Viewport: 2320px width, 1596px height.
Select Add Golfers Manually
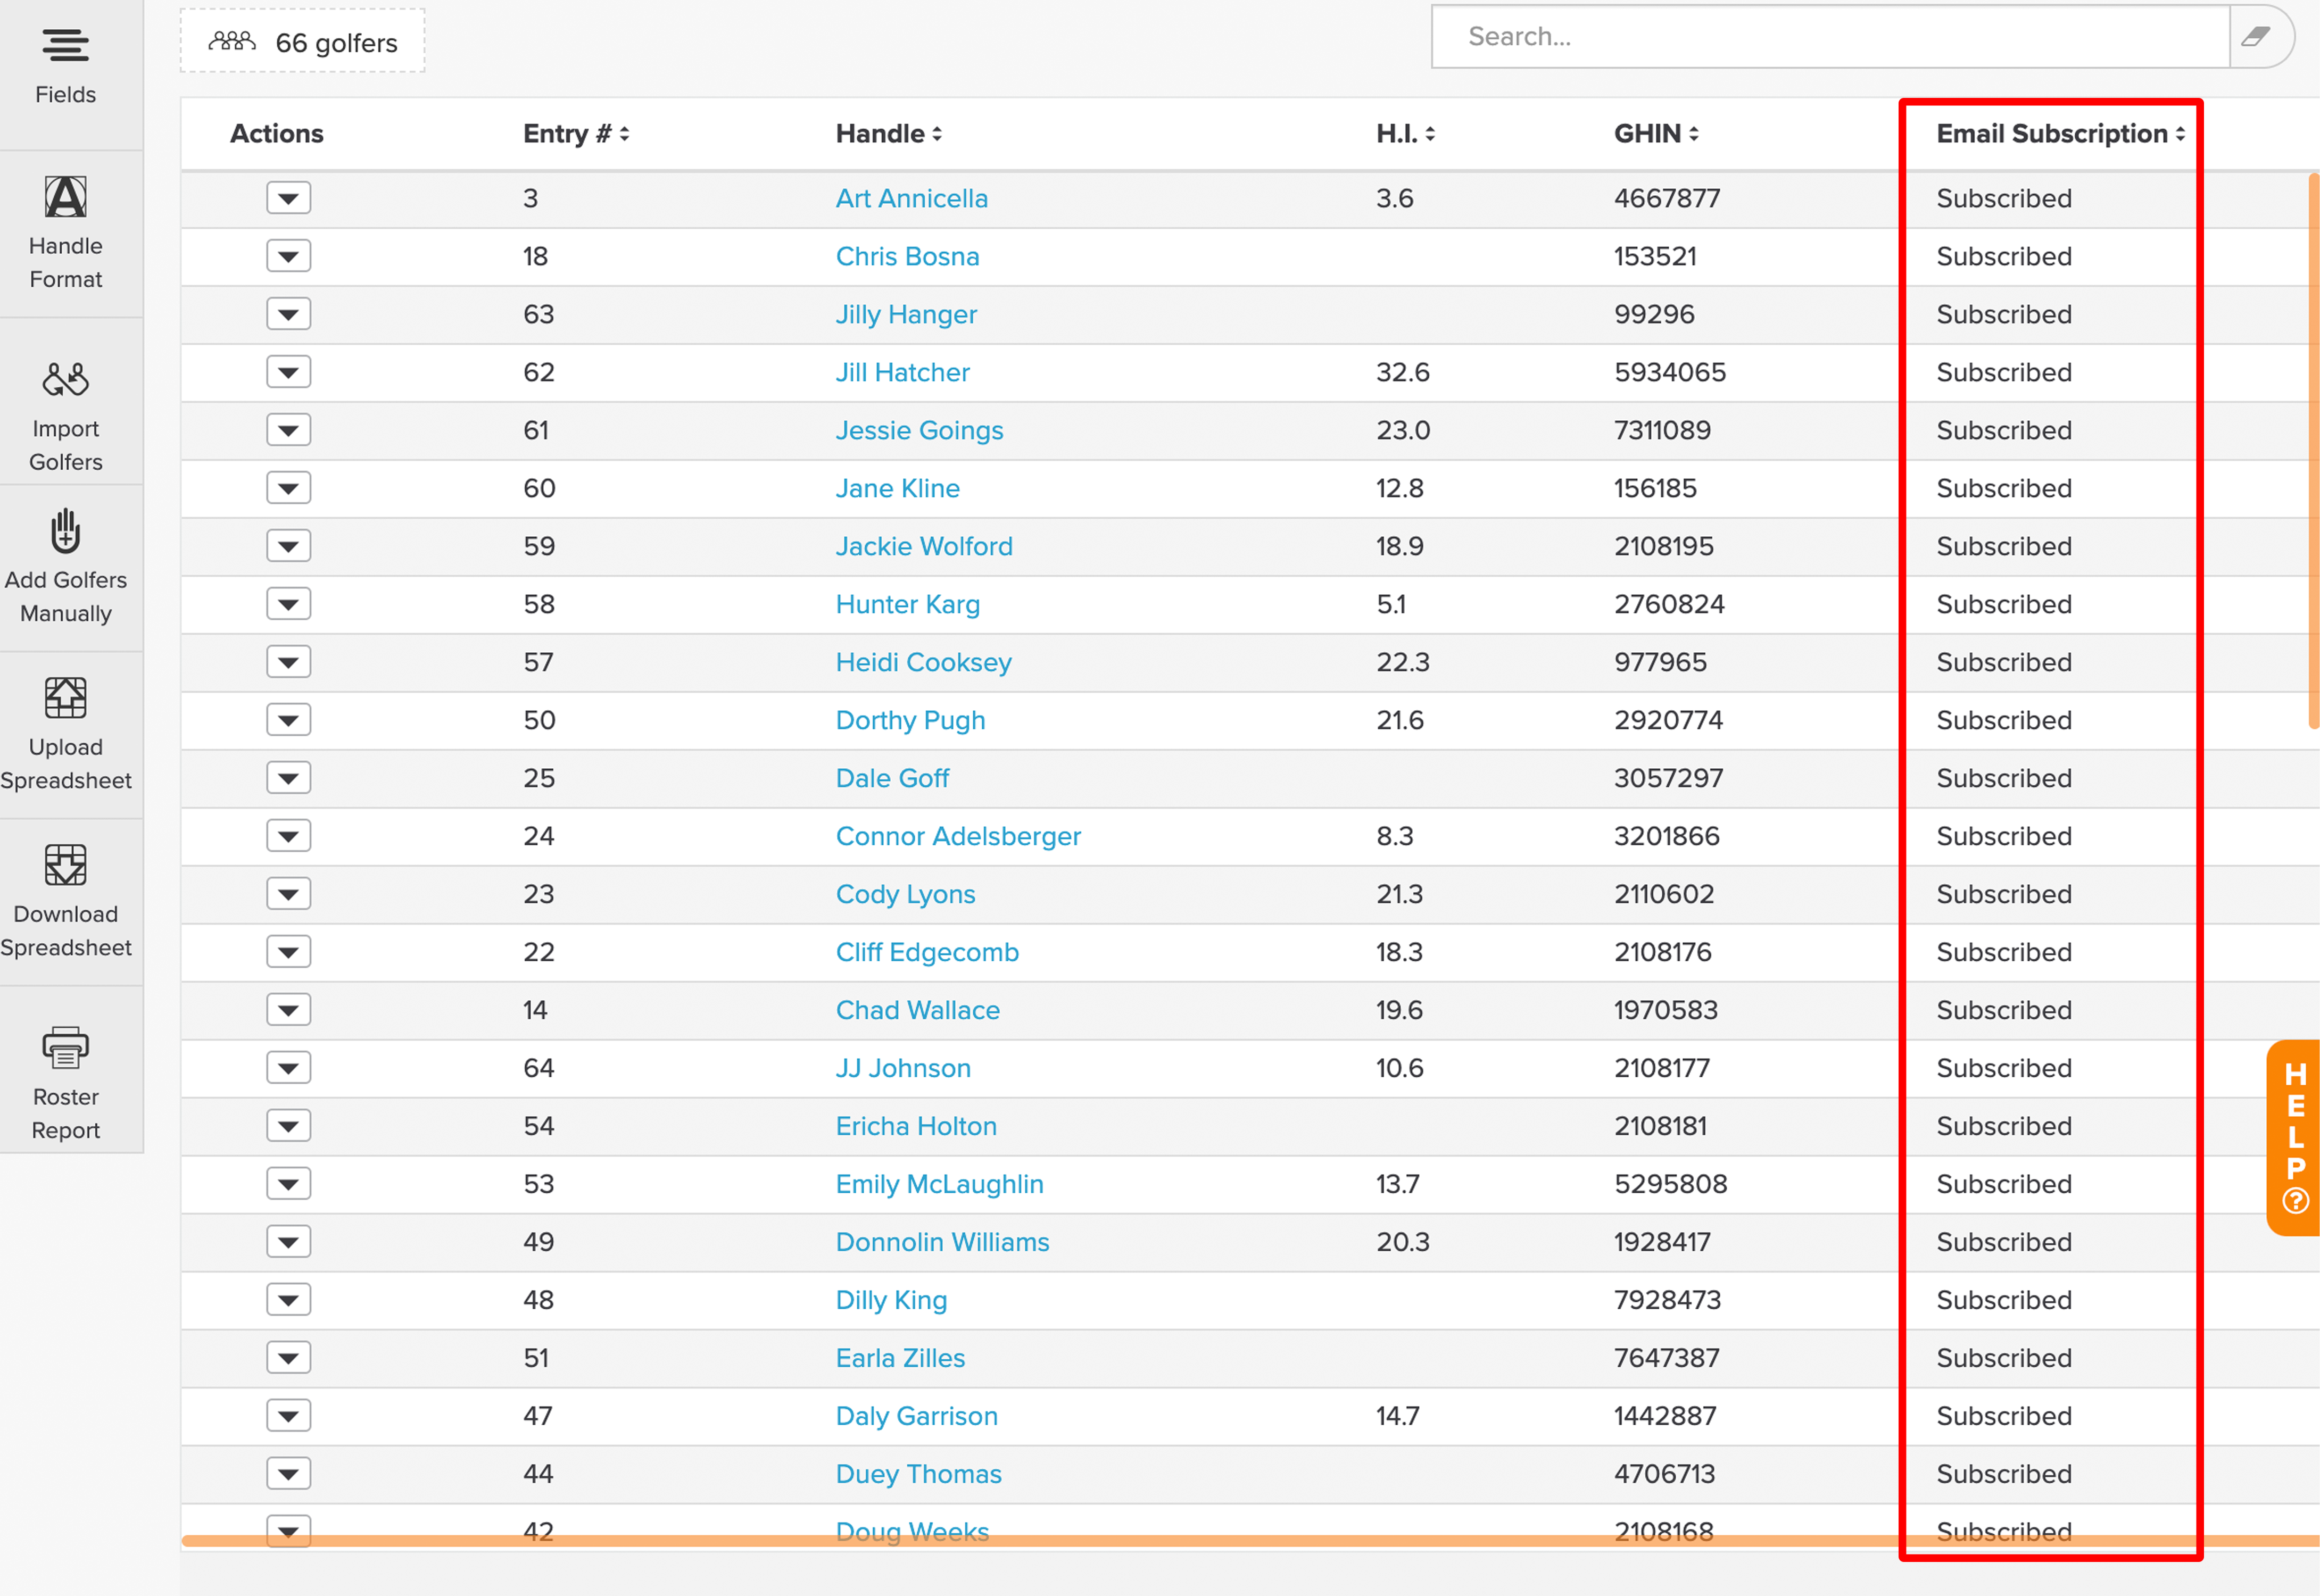(x=65, y=568)
